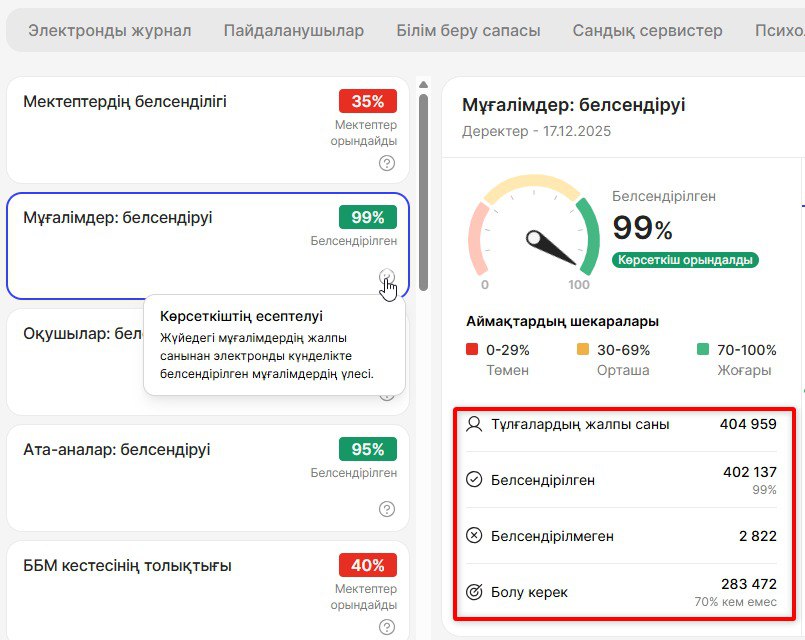The image size is (805, 640).
Task: Open the Білім беру сапасы tab
Action: [x=468, y=30]
